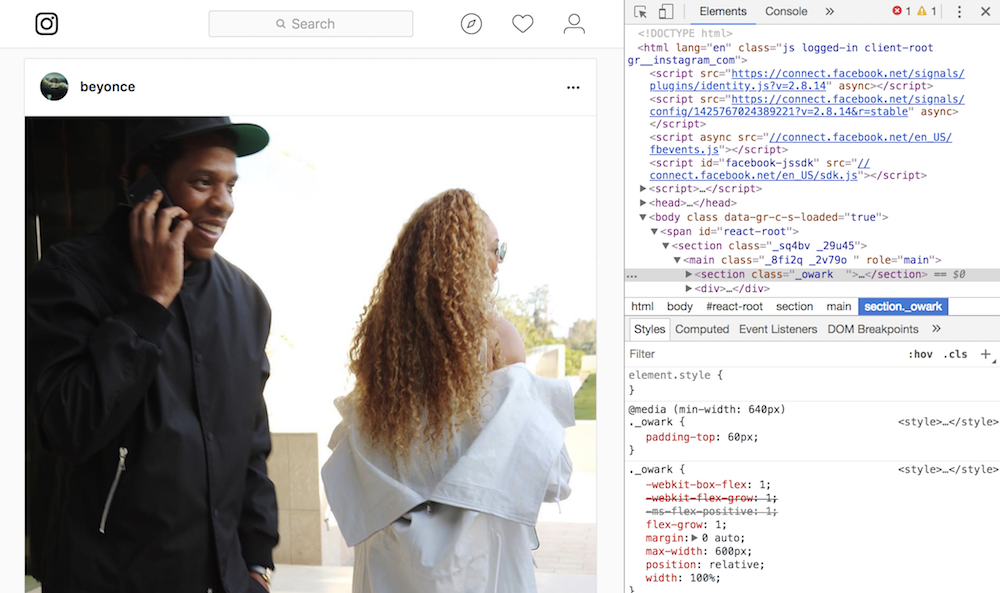This screenshot has width=1000, height=593.
Task: Click the post photo image
Action: point(311,355)
